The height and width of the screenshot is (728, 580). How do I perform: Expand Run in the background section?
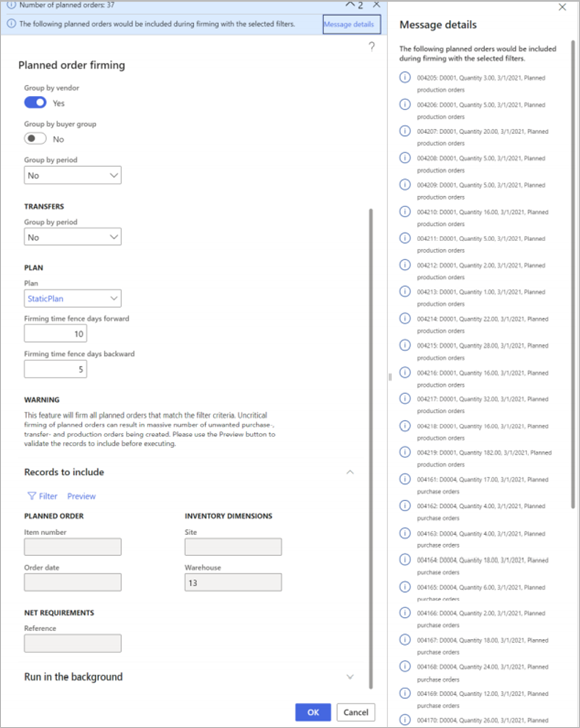(x=350, y=677)
